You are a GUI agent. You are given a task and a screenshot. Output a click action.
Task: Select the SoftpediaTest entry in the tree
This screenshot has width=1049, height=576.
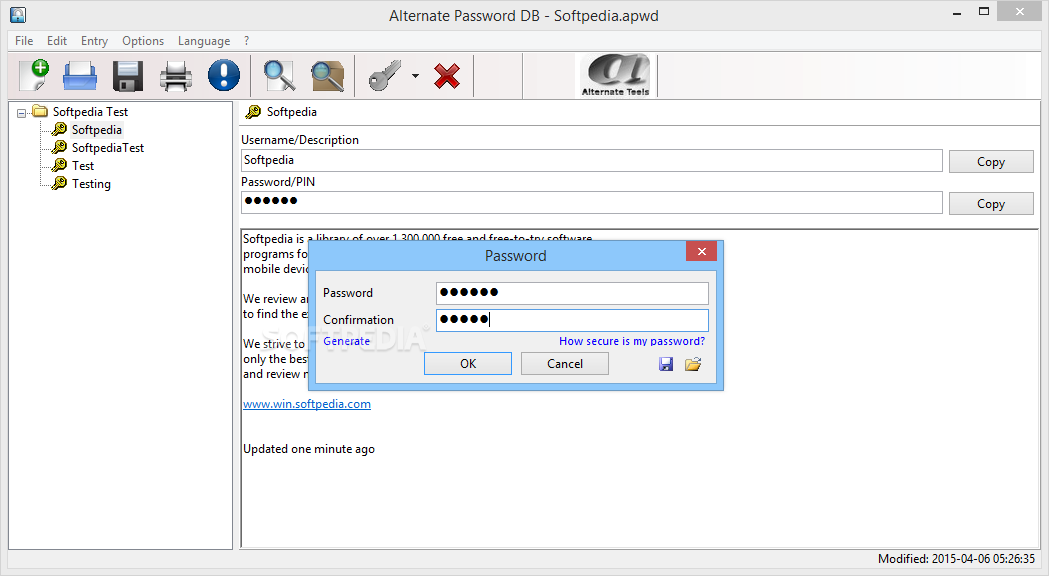click(x=108, y=148)
